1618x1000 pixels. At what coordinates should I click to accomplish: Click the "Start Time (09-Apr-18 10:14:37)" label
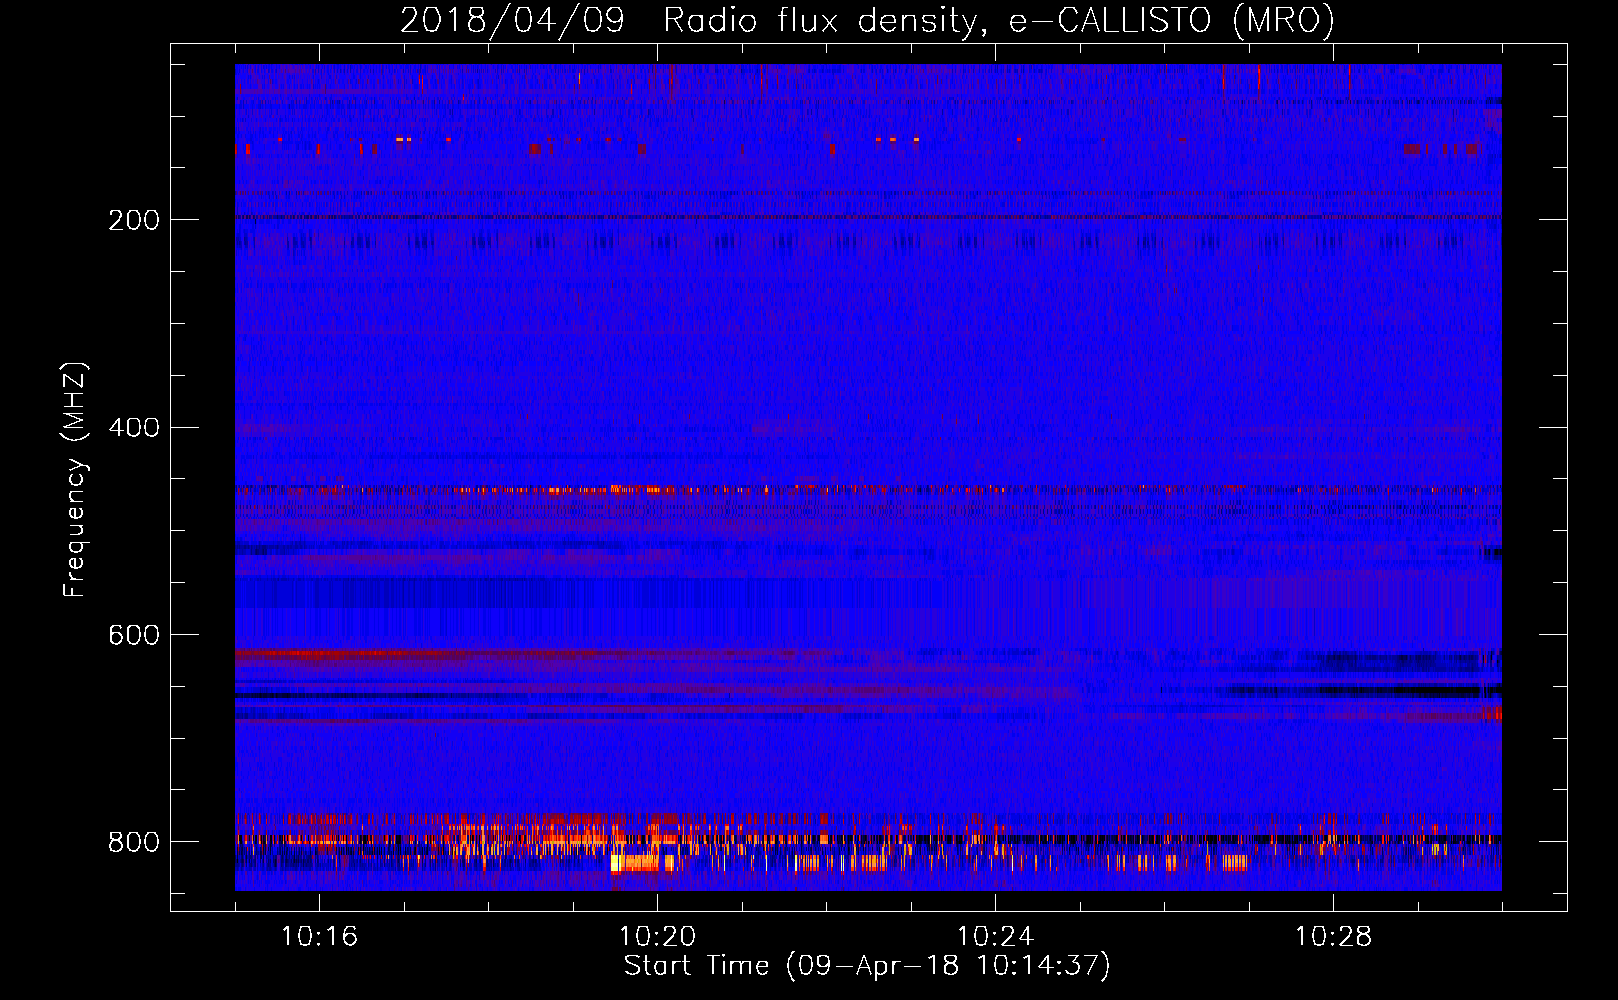pos(867,966)
